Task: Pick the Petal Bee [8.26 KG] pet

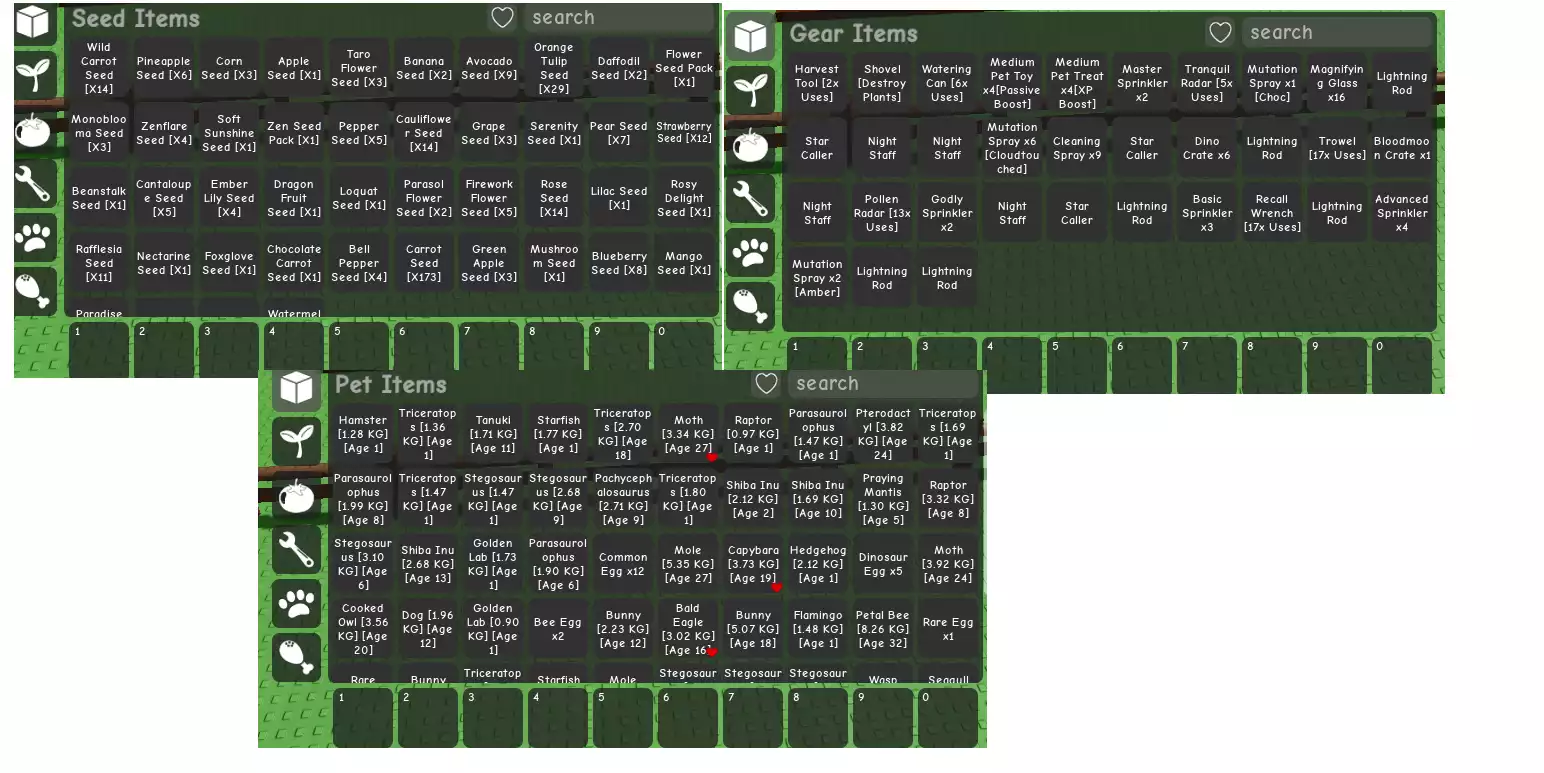Action: coord(882,629)
